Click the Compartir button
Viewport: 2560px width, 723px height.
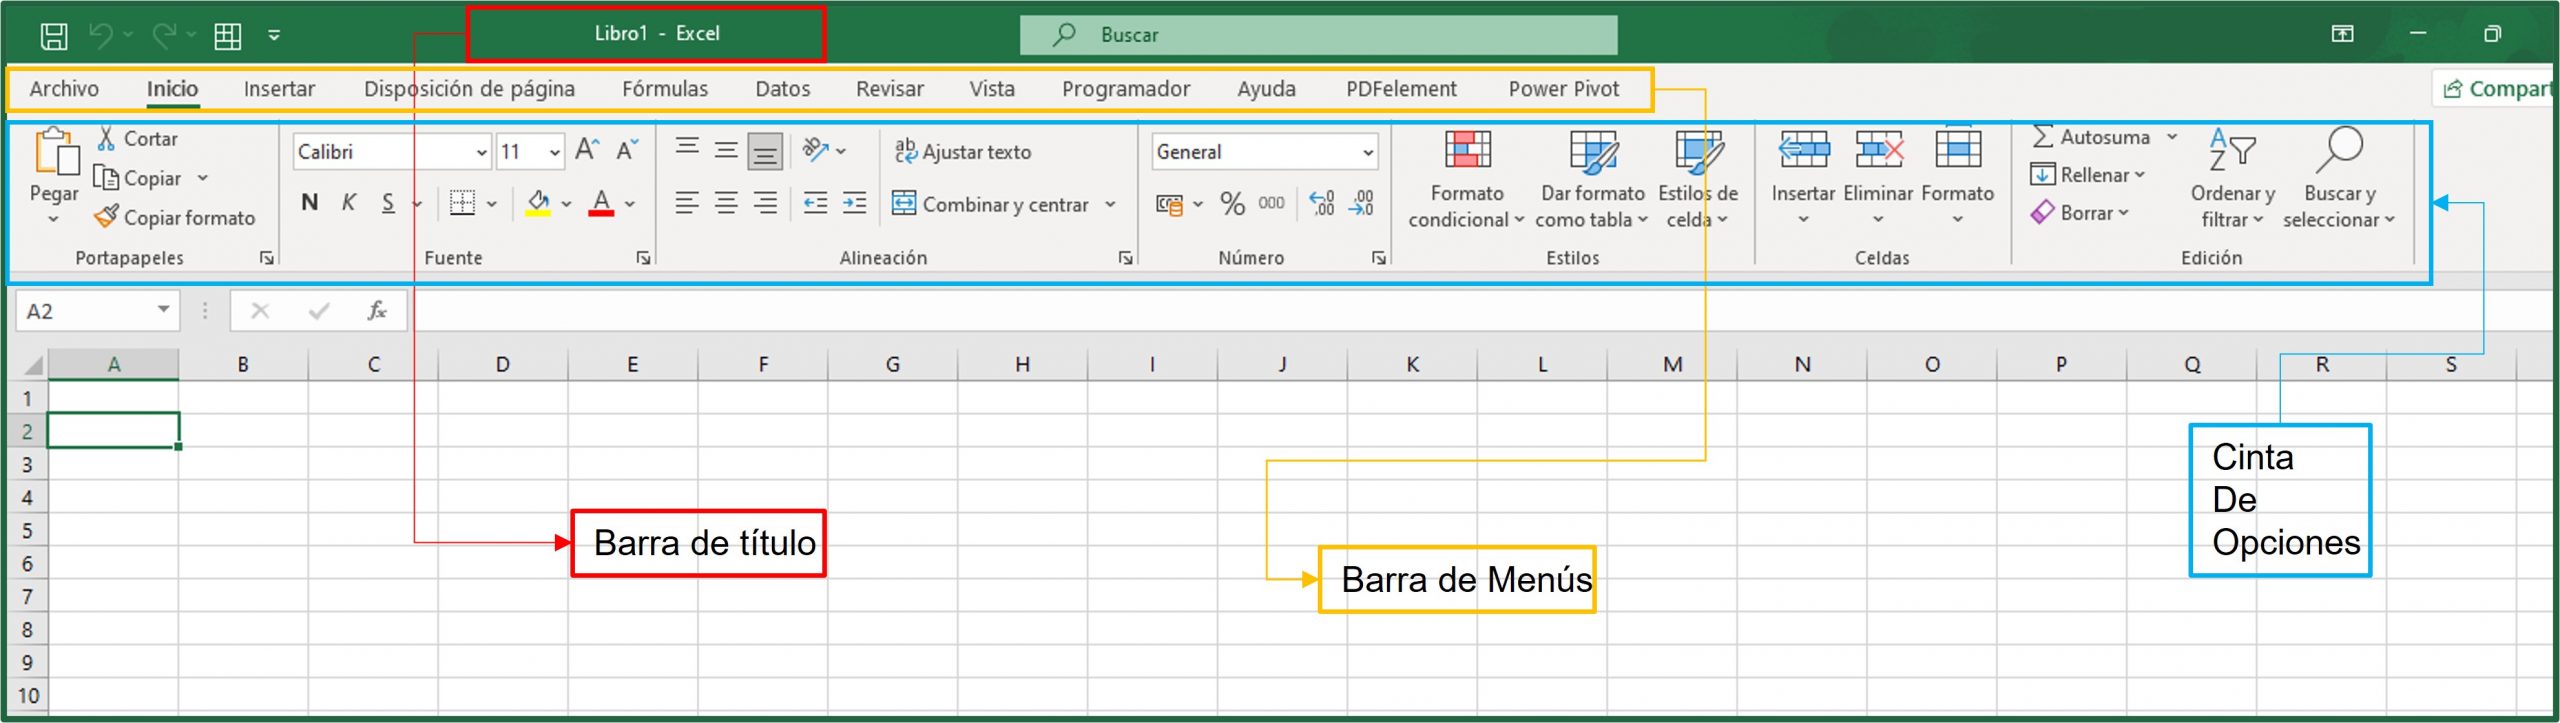tap(2496, 89)
